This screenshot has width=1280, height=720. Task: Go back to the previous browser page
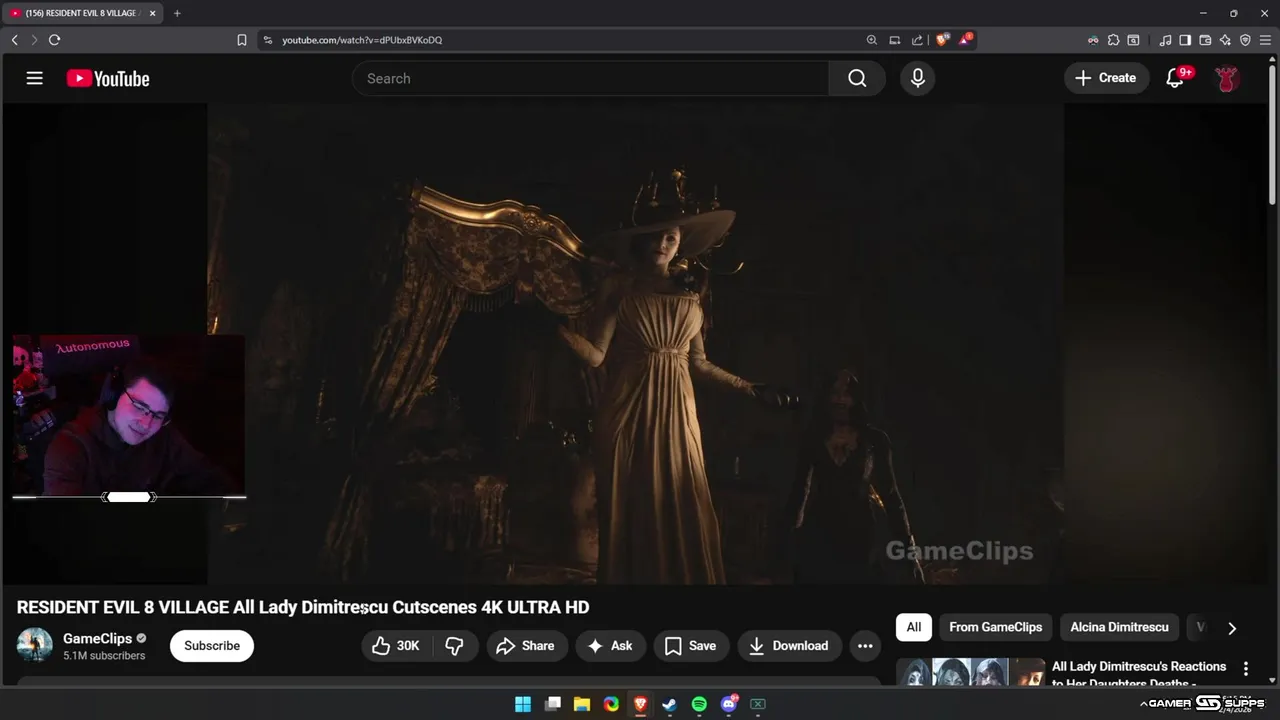click(14, 40)
